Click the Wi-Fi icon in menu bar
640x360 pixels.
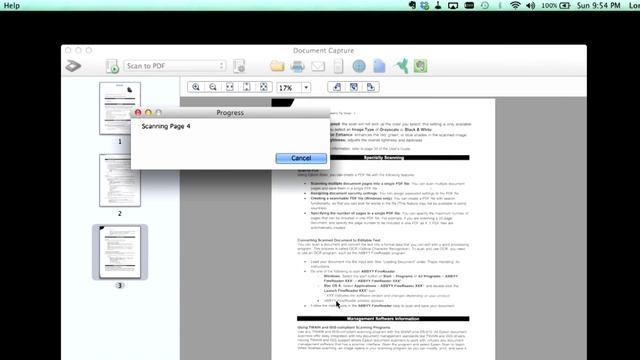click(515, 5)
